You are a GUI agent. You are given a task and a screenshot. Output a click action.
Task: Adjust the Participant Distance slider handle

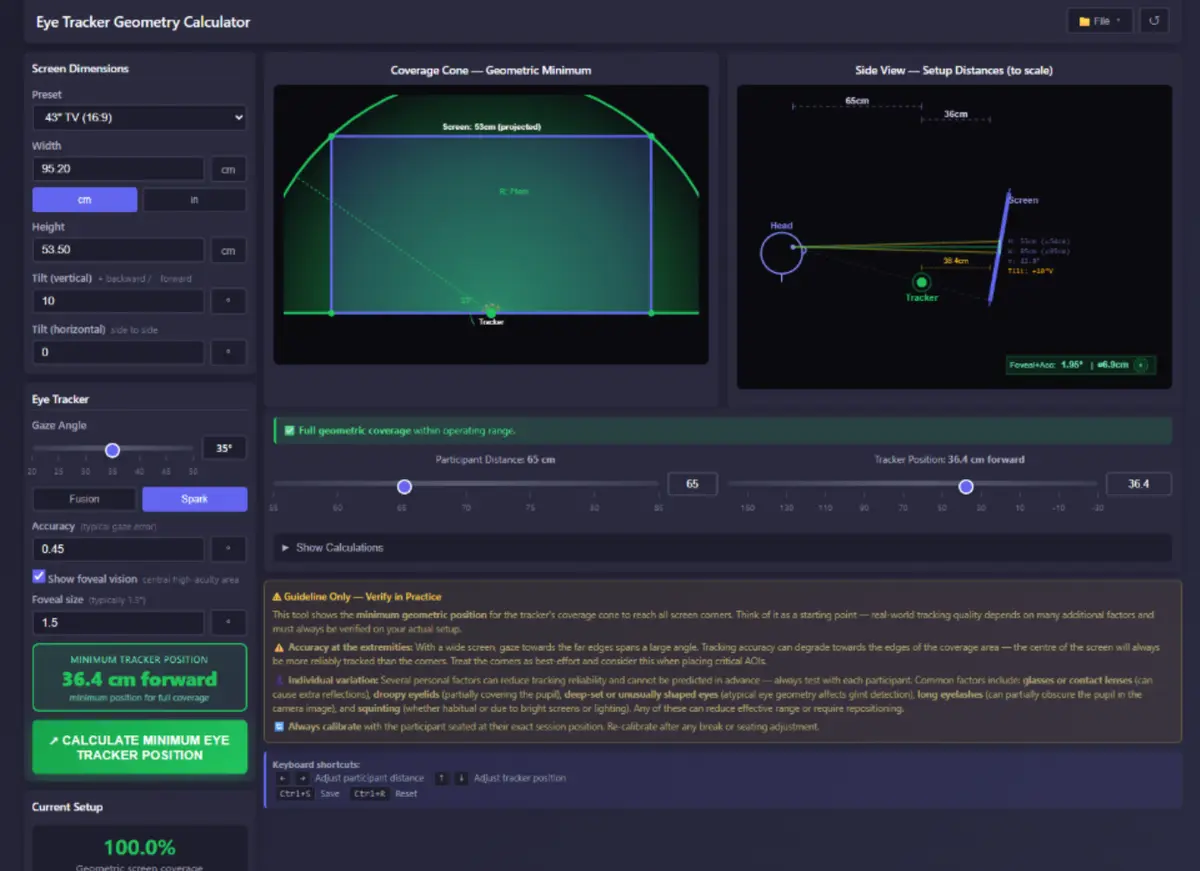coord(404,486)
